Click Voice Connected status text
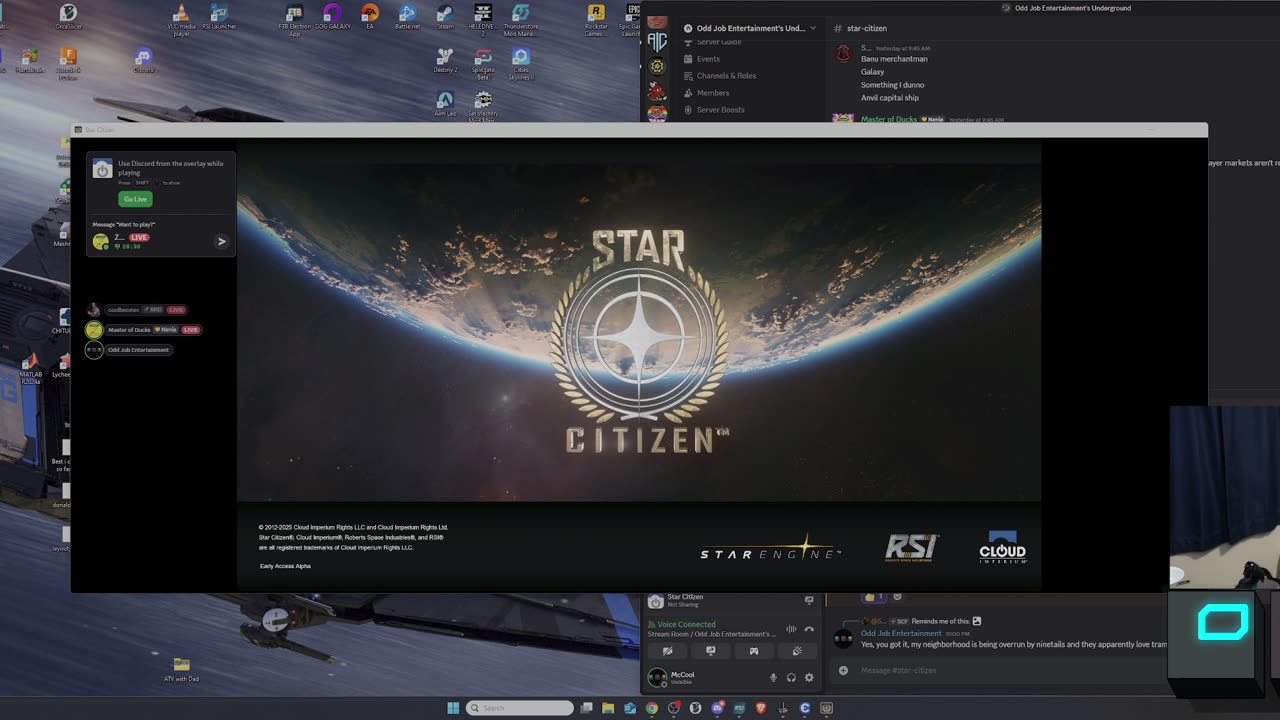 (x=686, y=624)
